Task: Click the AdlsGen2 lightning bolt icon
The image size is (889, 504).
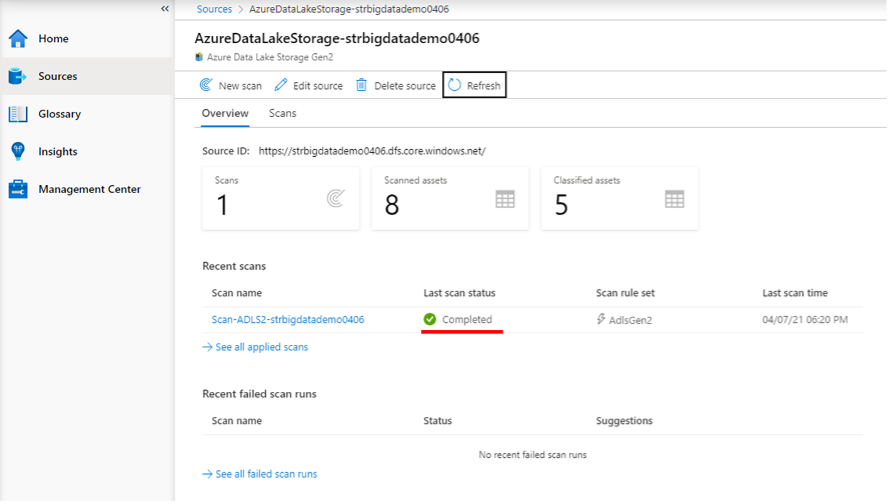Action: [601, 319]
